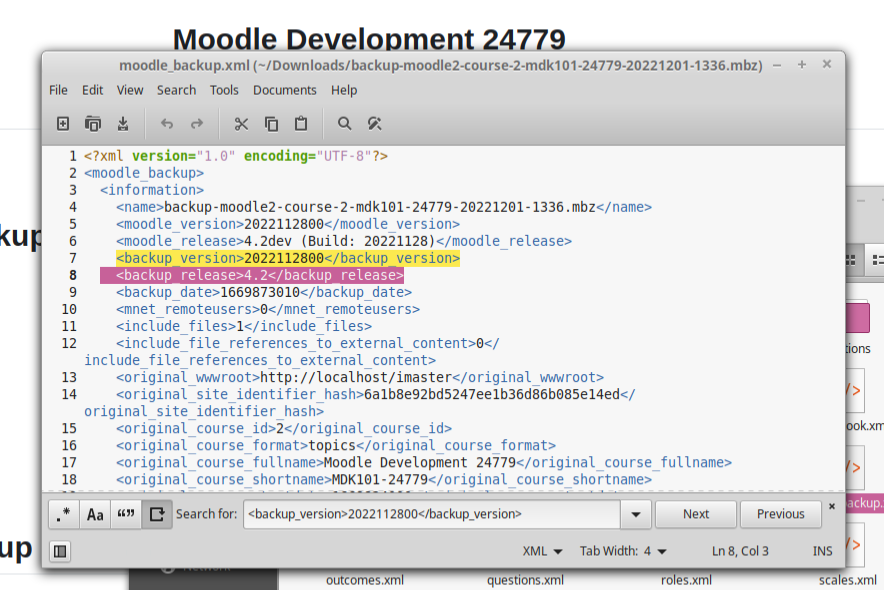
Task: Save the document via the toolbar icon
Action: (123, 123)
